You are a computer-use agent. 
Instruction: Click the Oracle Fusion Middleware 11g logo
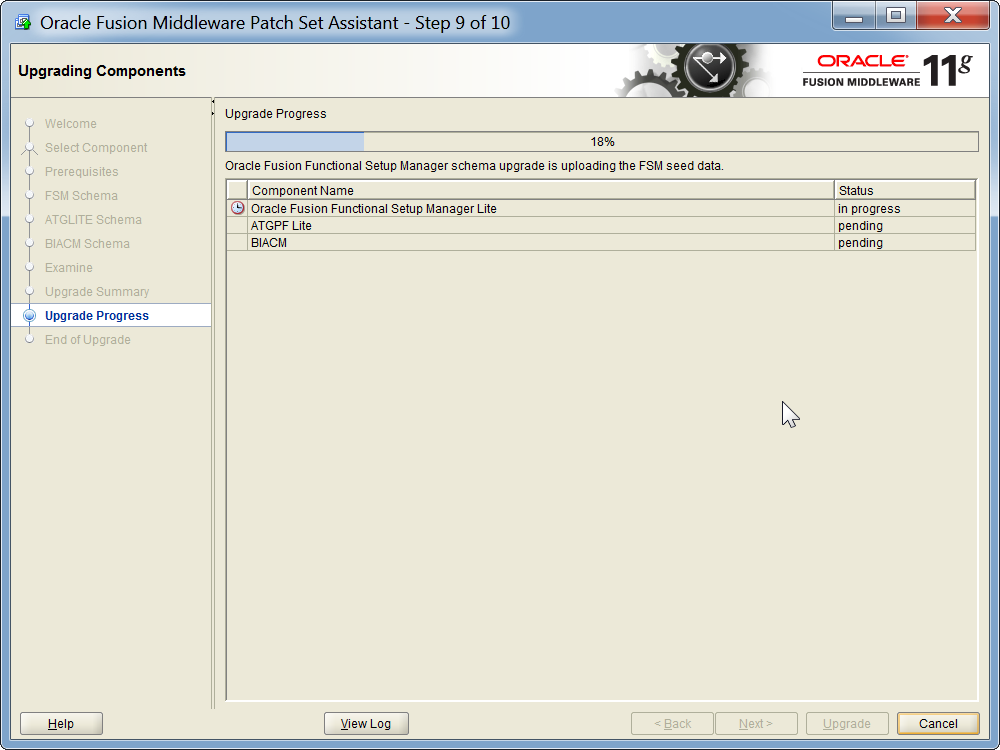[887, 70]
